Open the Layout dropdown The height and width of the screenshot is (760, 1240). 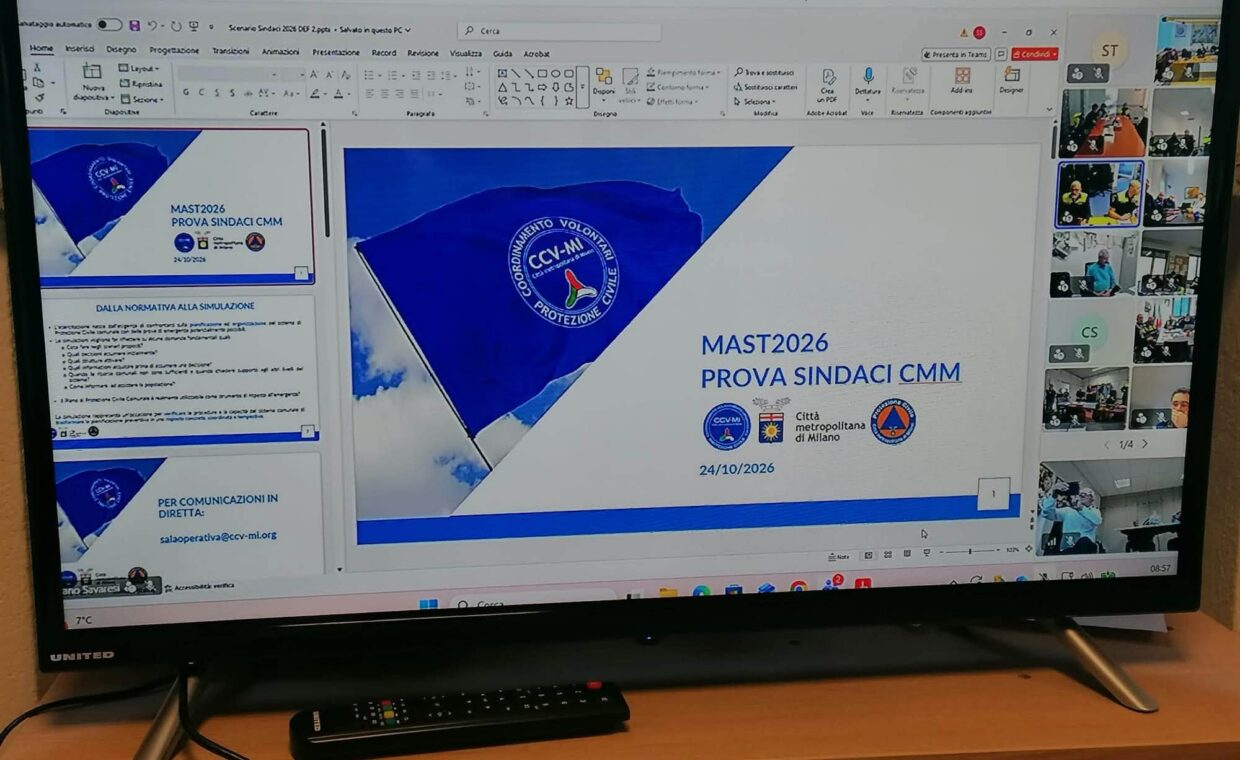click(139, 68)
